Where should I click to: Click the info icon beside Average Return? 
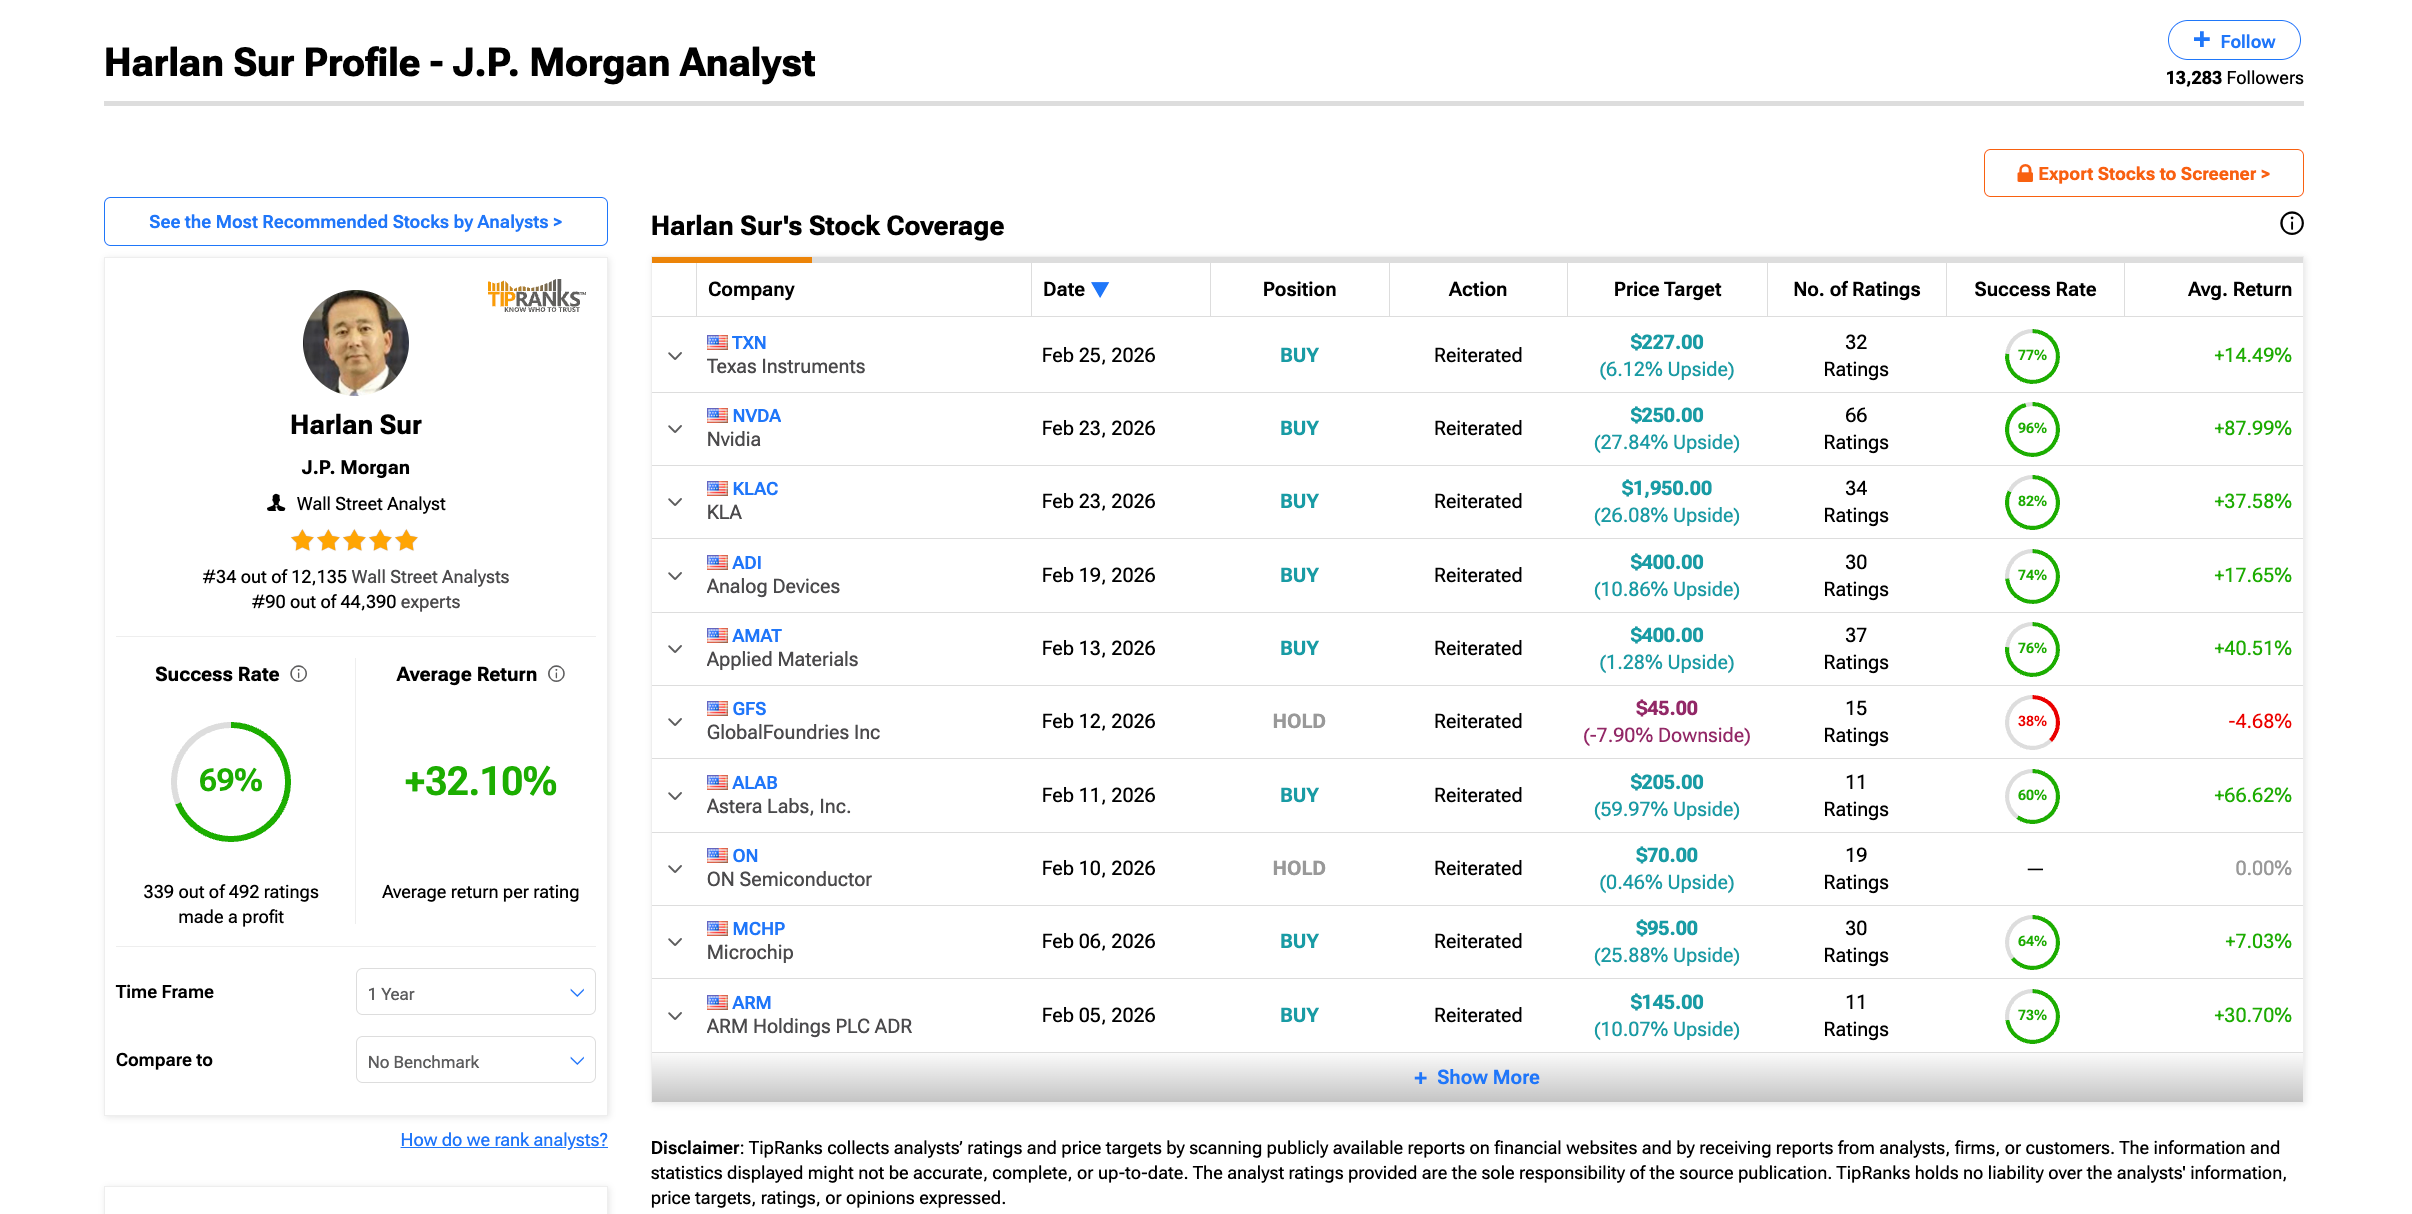pyautogui.click(x=557, y=674)
